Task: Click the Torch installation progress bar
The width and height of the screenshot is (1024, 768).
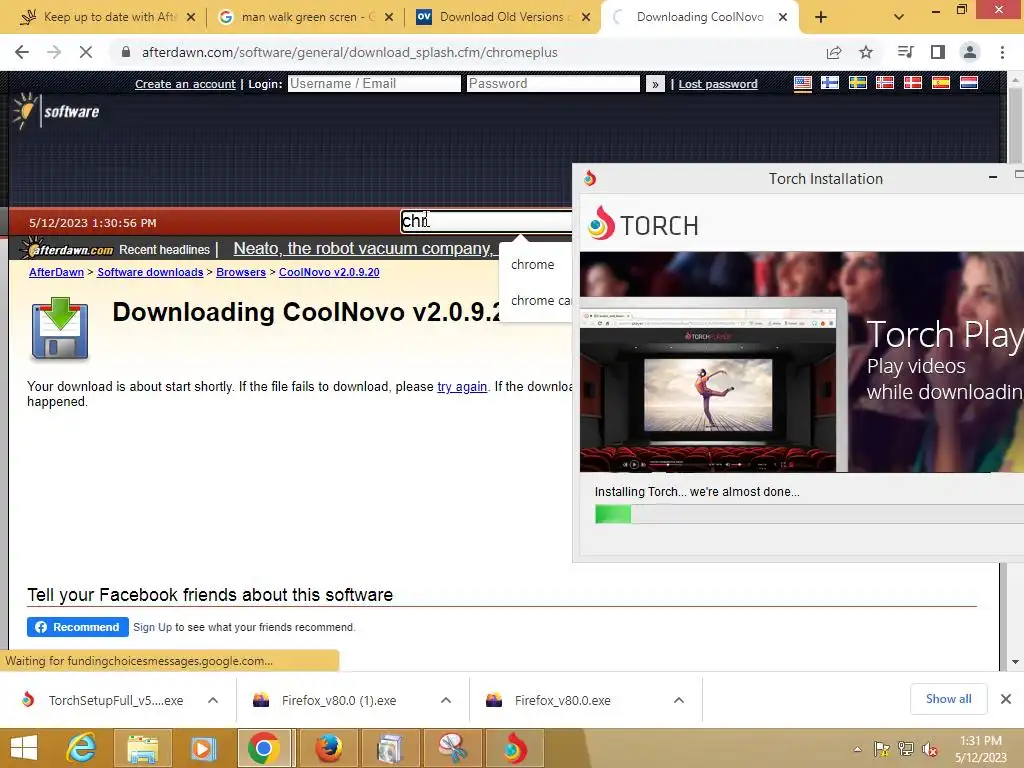Action: (x=809, y=514)
